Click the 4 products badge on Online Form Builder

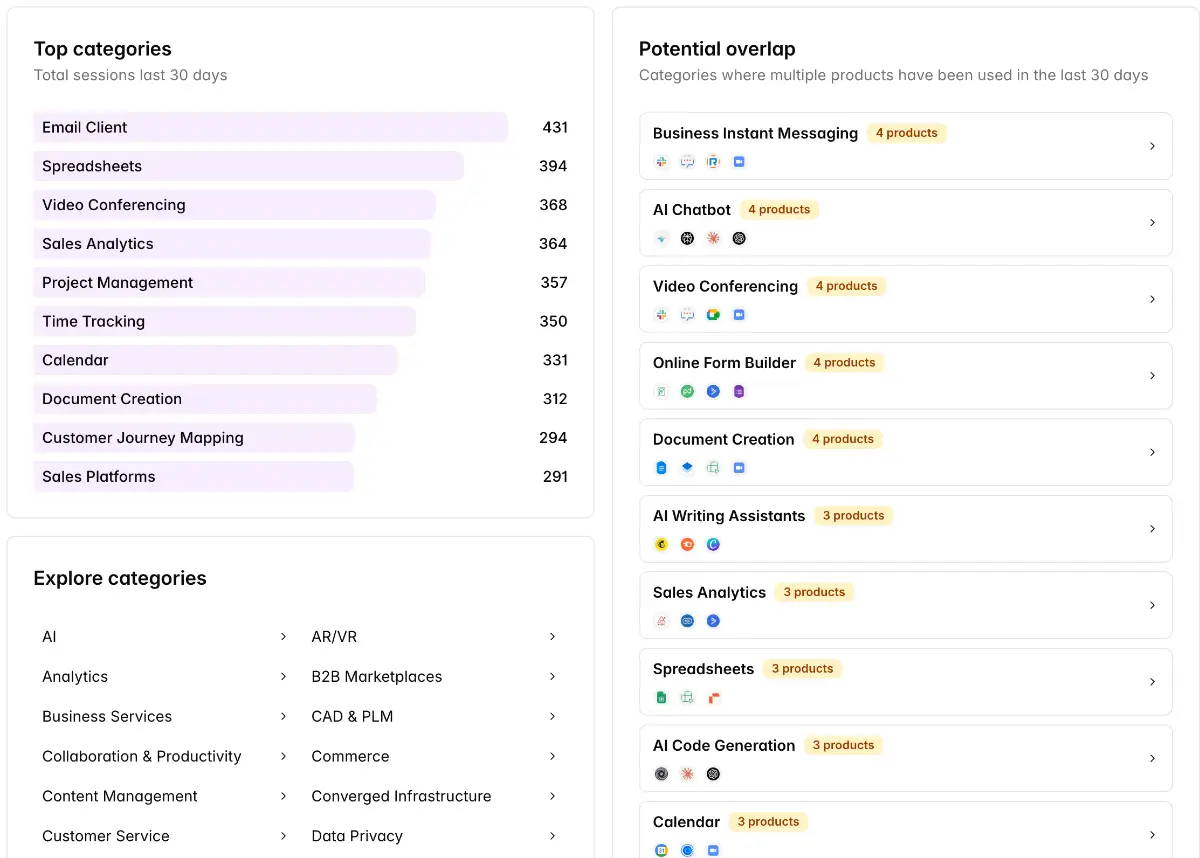coord(843,362)
